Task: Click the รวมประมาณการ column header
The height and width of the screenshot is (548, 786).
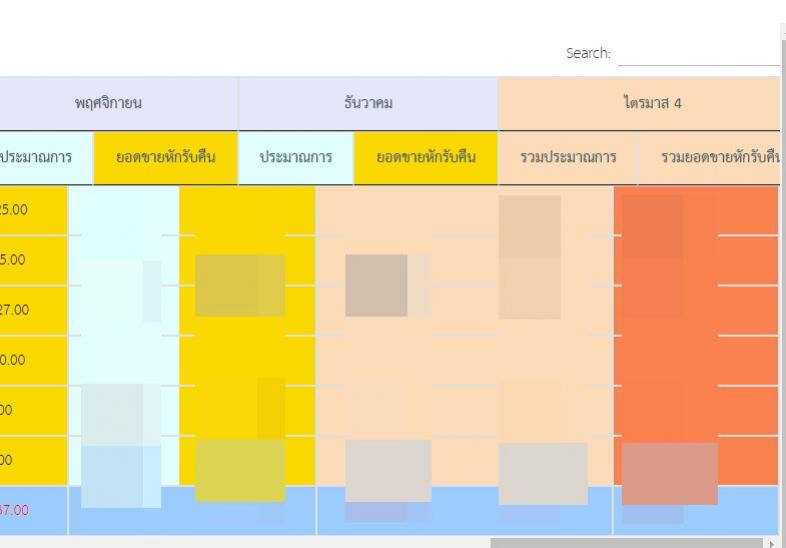Action: click(567, 158)
